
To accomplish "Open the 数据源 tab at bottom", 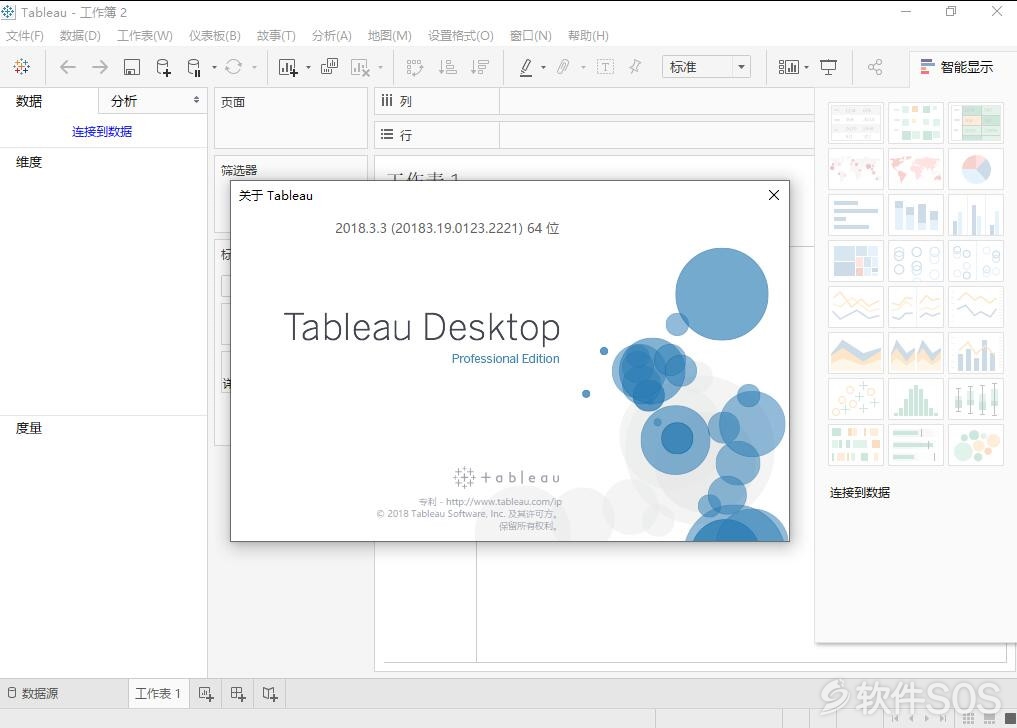I will pos(33,694).
